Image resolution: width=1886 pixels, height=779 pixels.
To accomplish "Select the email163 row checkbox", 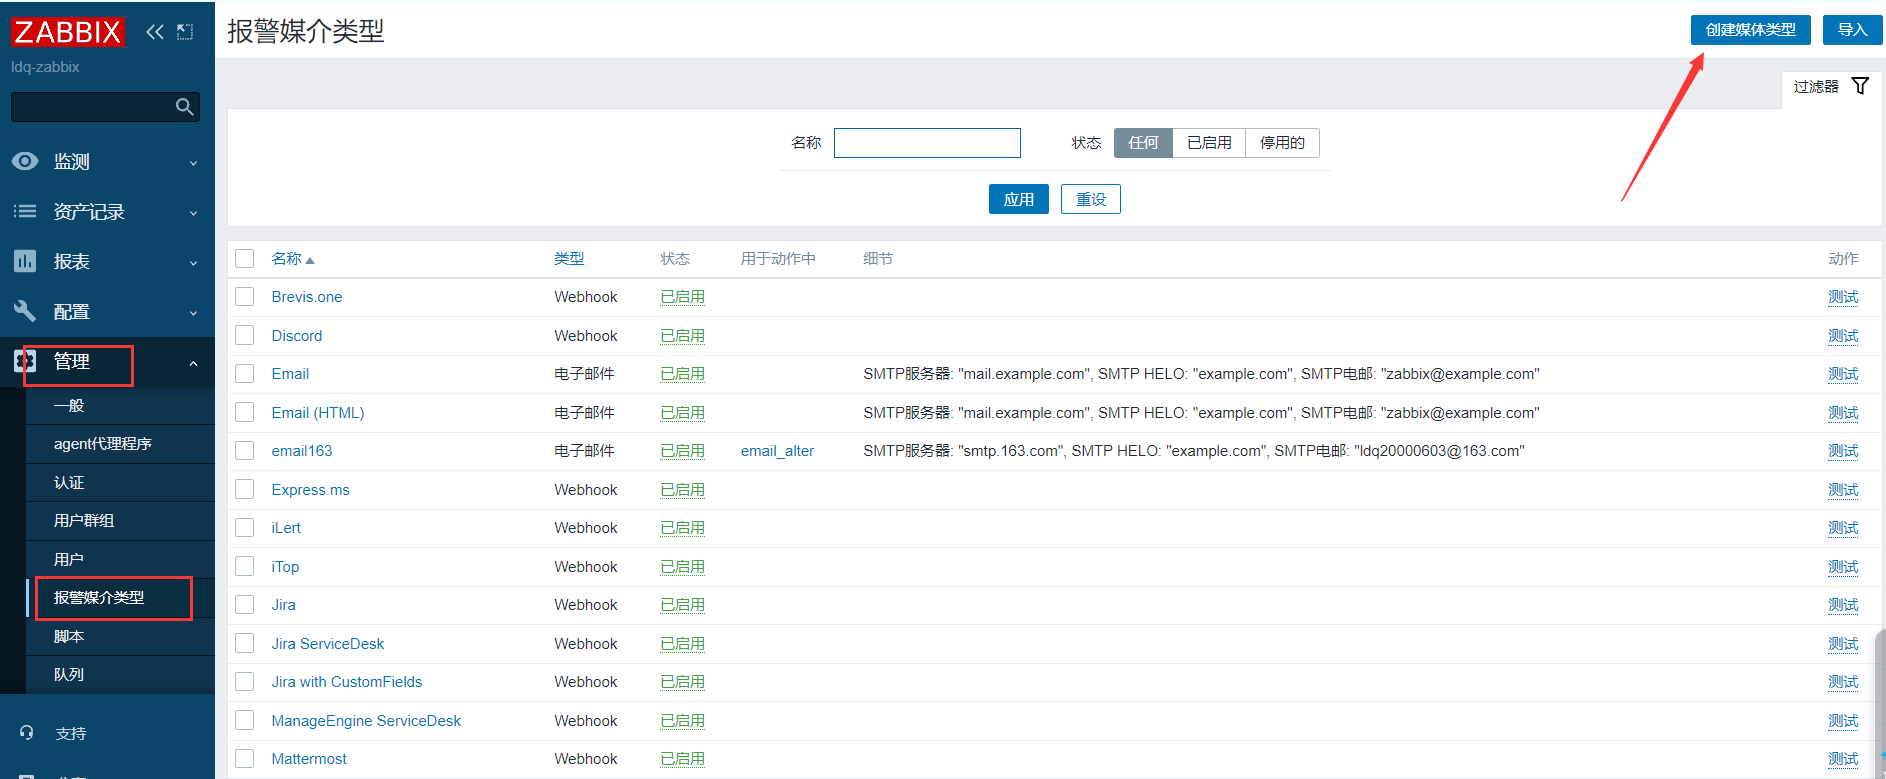I will [x=245, y=451].
